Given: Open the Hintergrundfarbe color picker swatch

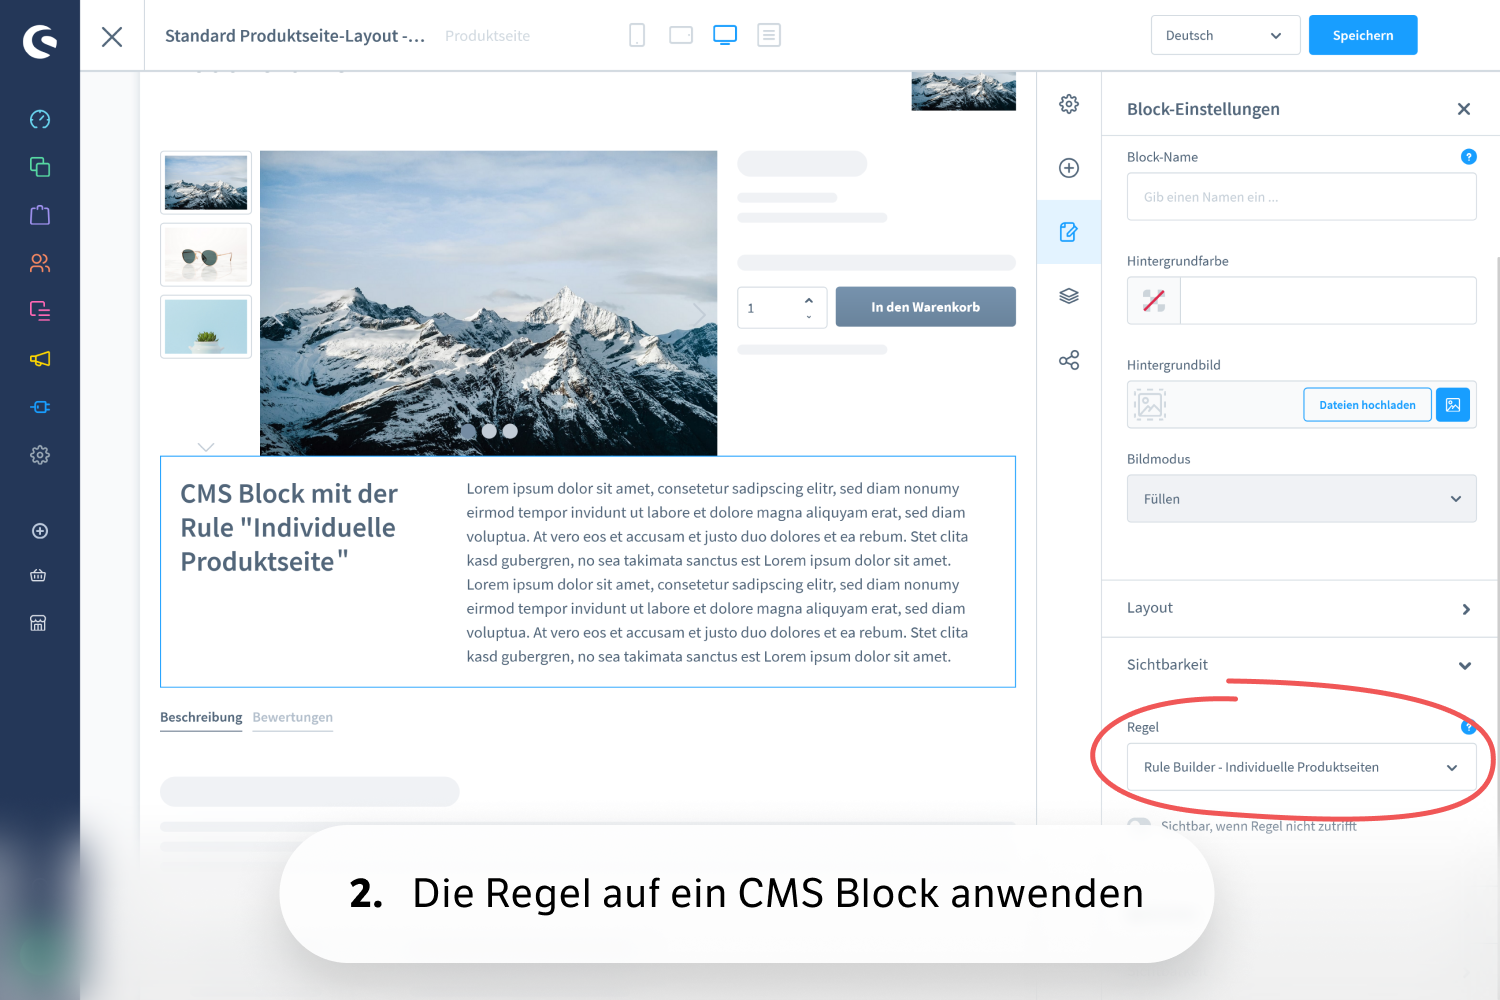Looking at the screenshot, I should tap(1154, 301).
